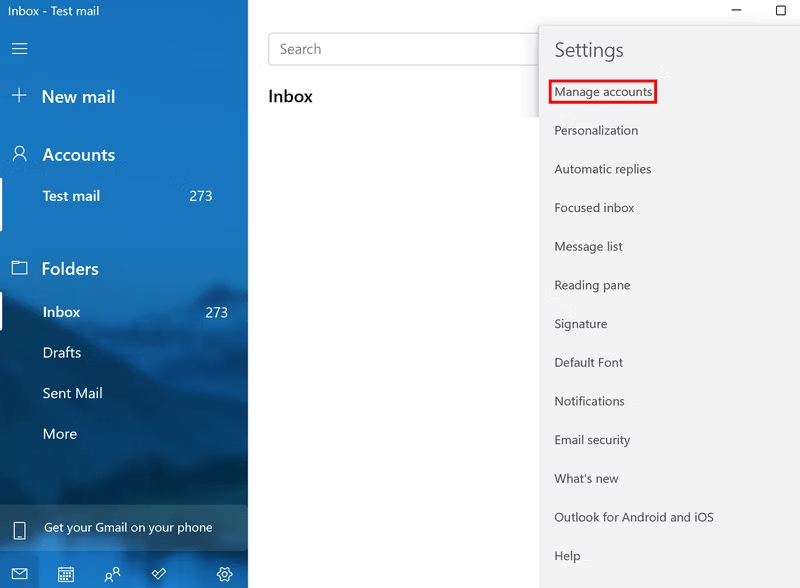Open Reading pane settings
This screenshot has height=588, width=800.
click(x=592, y=285)
